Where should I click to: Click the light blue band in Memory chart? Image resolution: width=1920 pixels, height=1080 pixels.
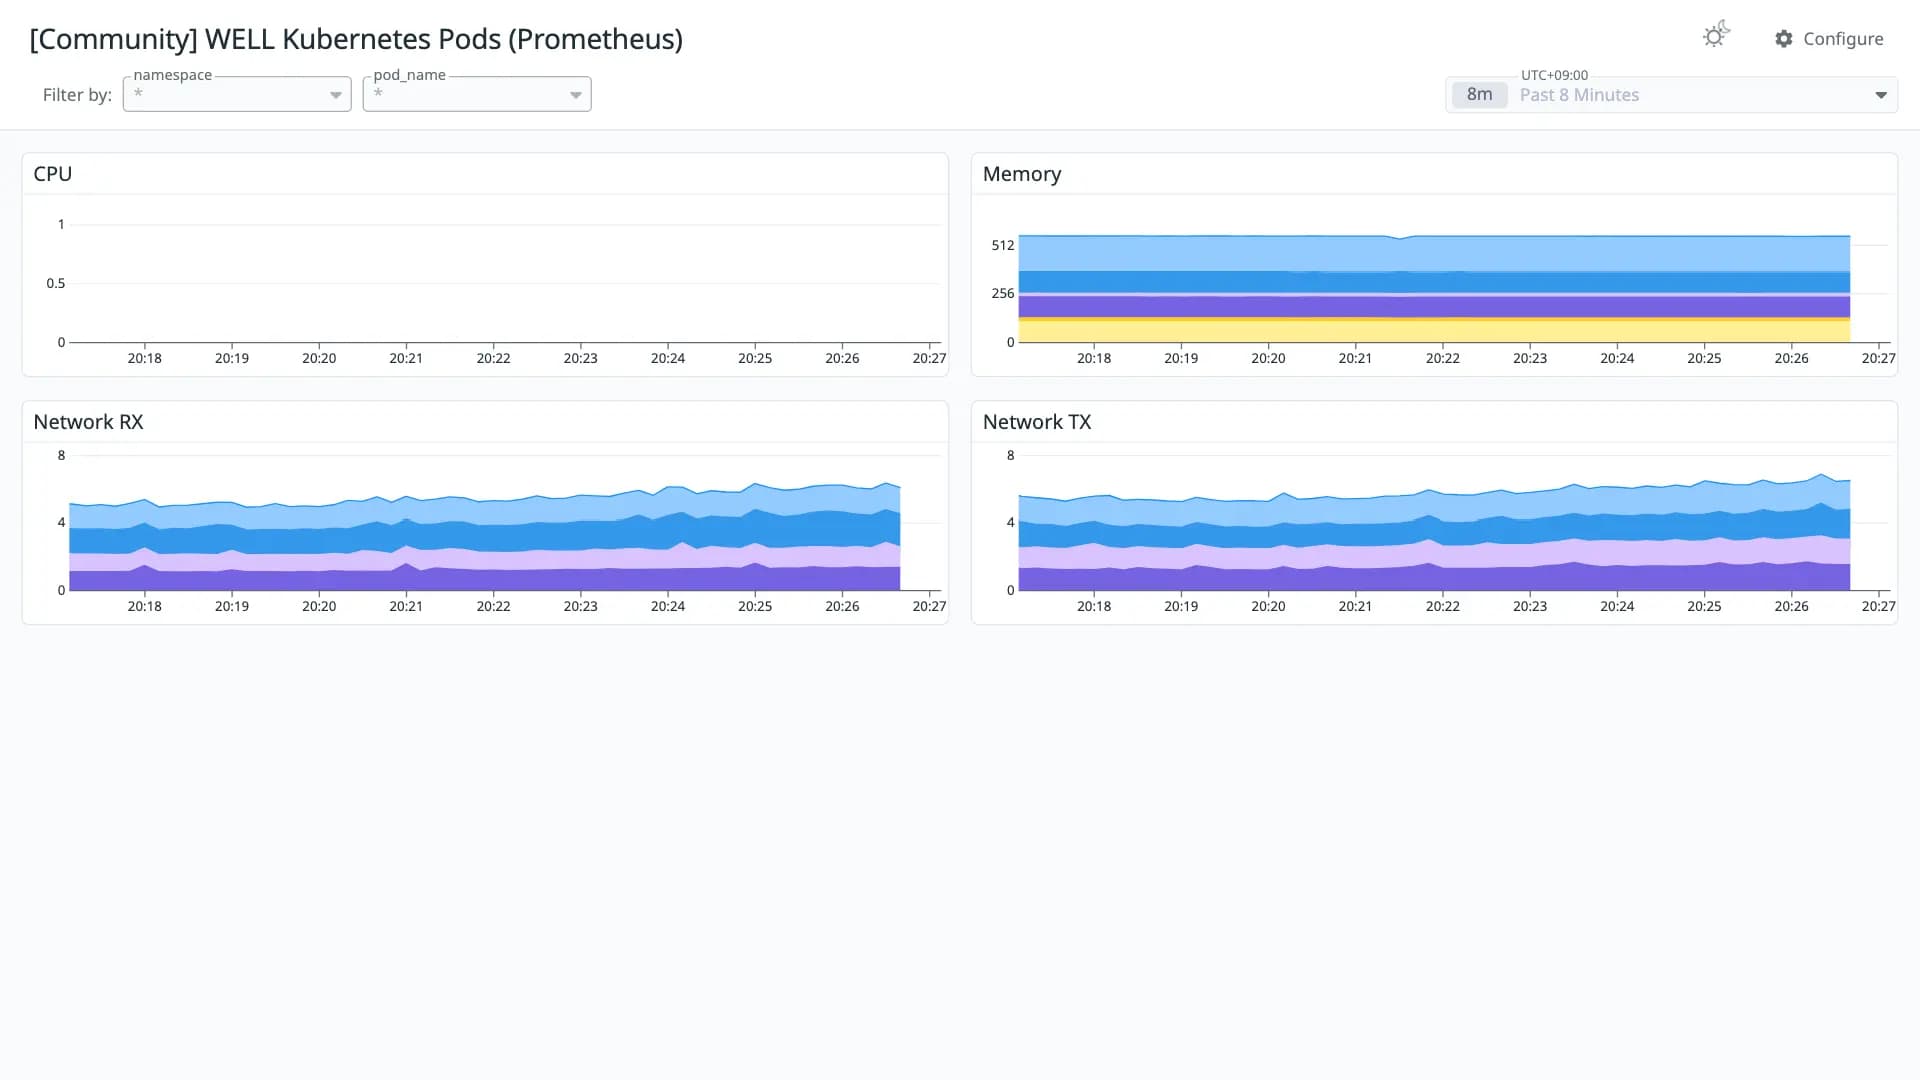pos(1434,254)
